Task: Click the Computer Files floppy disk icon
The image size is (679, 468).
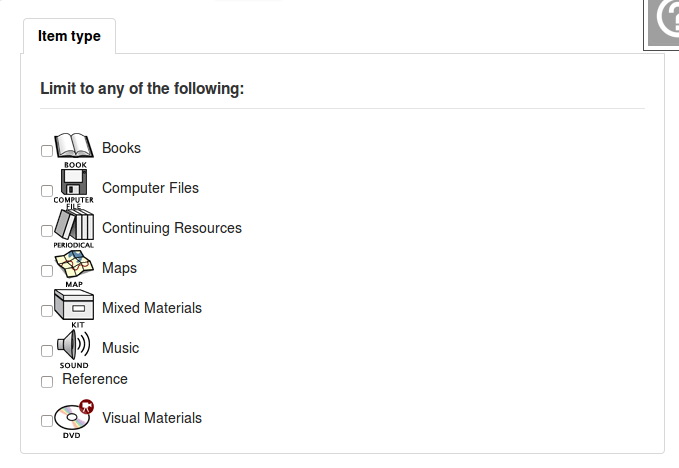Action: [74, 185]
